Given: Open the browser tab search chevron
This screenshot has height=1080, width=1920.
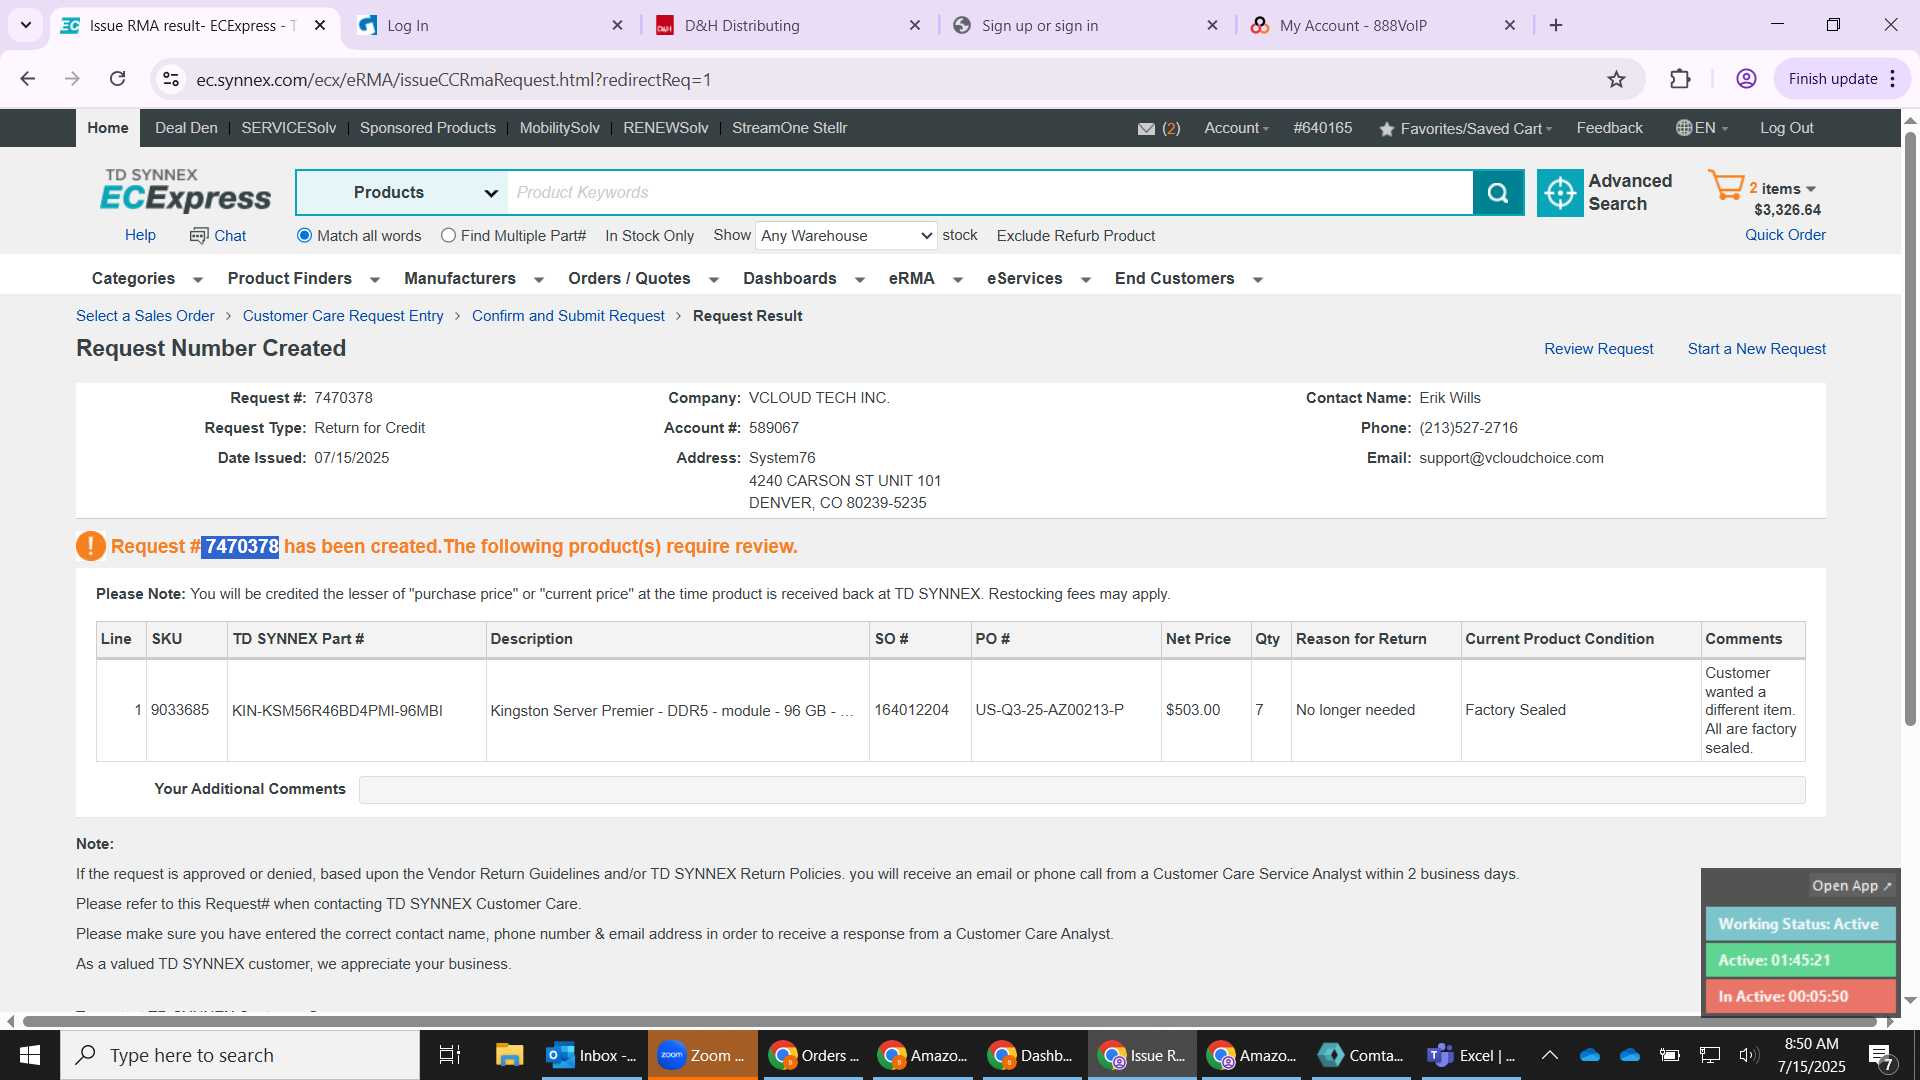Looking at the screenshot, I should [25, 25].
